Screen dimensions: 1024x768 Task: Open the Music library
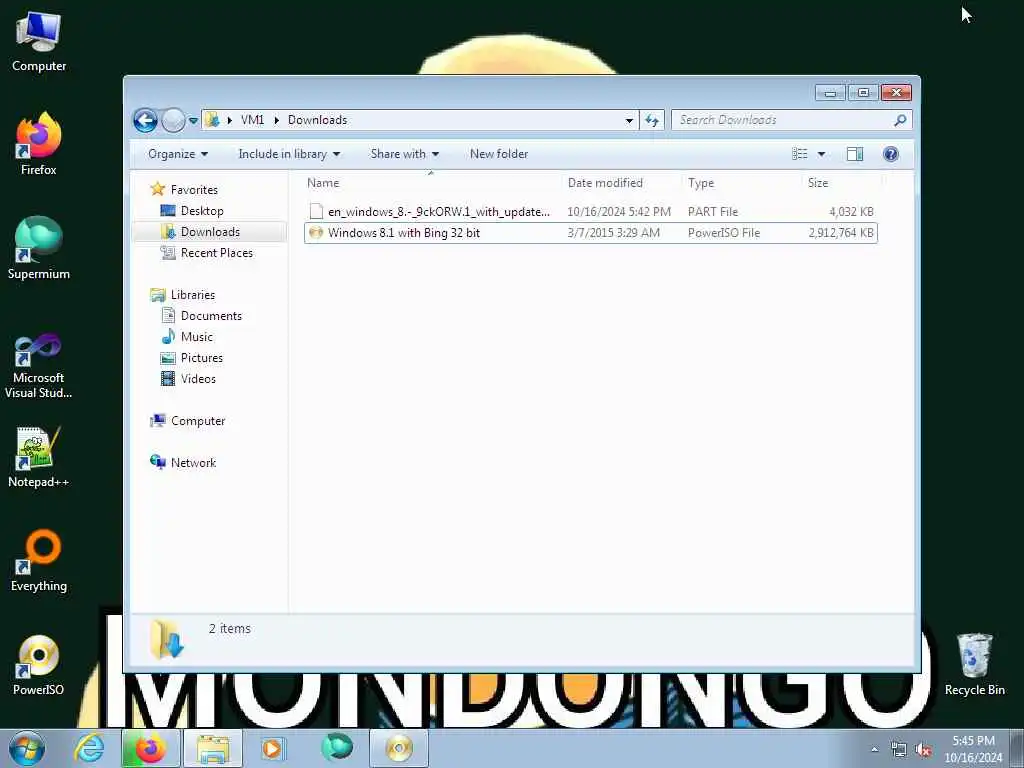point(187,336)
